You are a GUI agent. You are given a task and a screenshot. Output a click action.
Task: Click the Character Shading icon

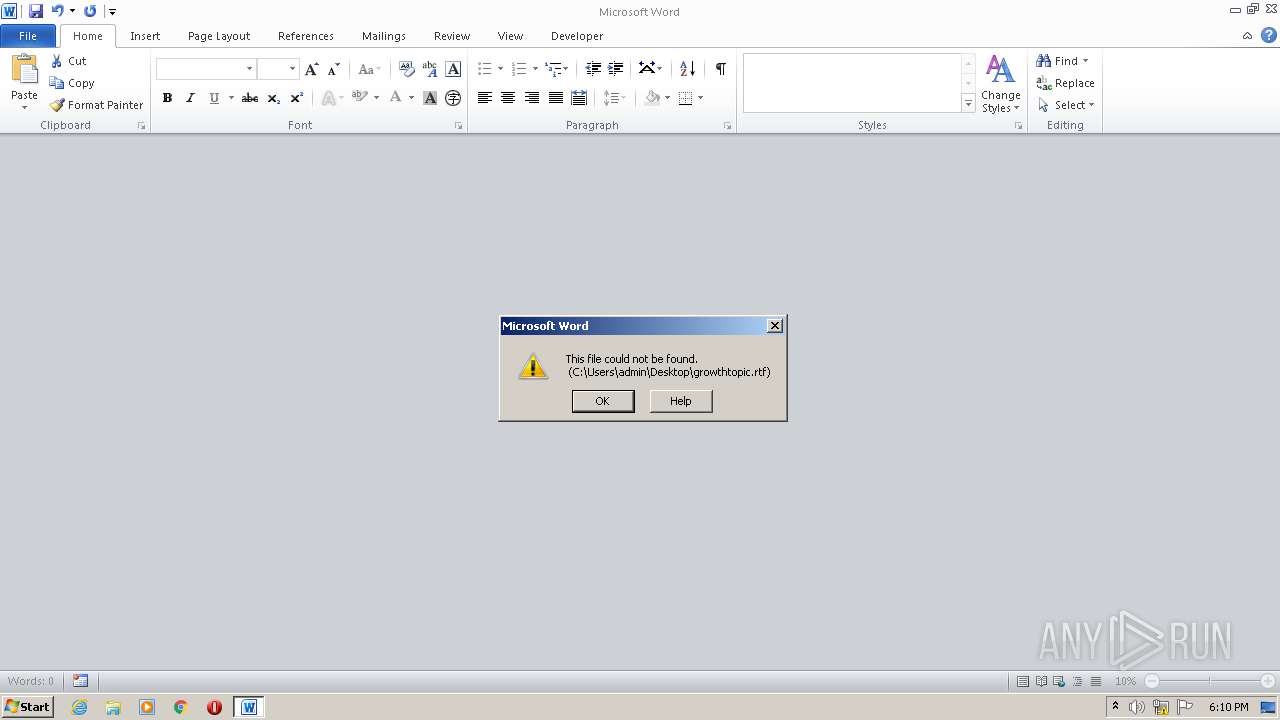point(430,98)
